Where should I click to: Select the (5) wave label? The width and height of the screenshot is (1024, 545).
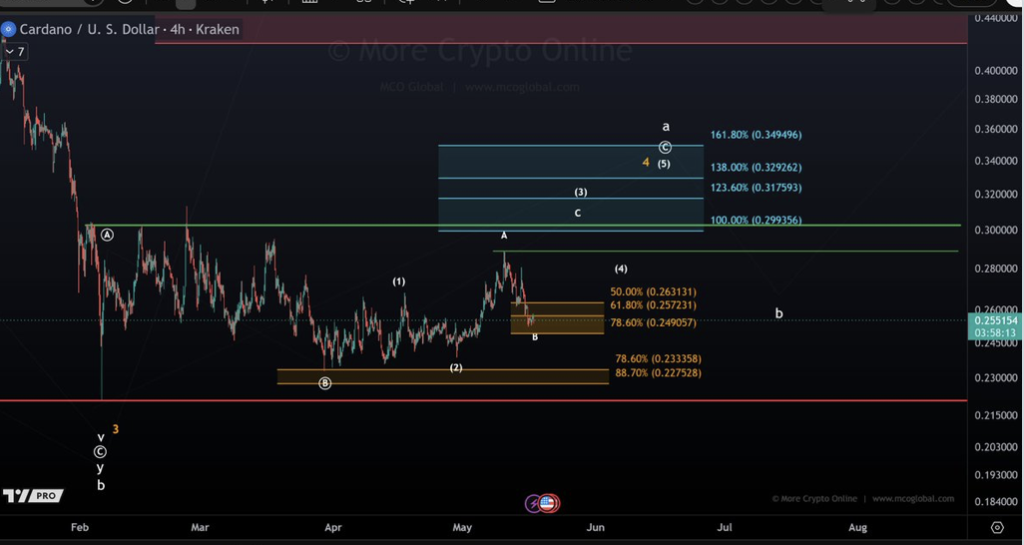(x=664, y=164)
